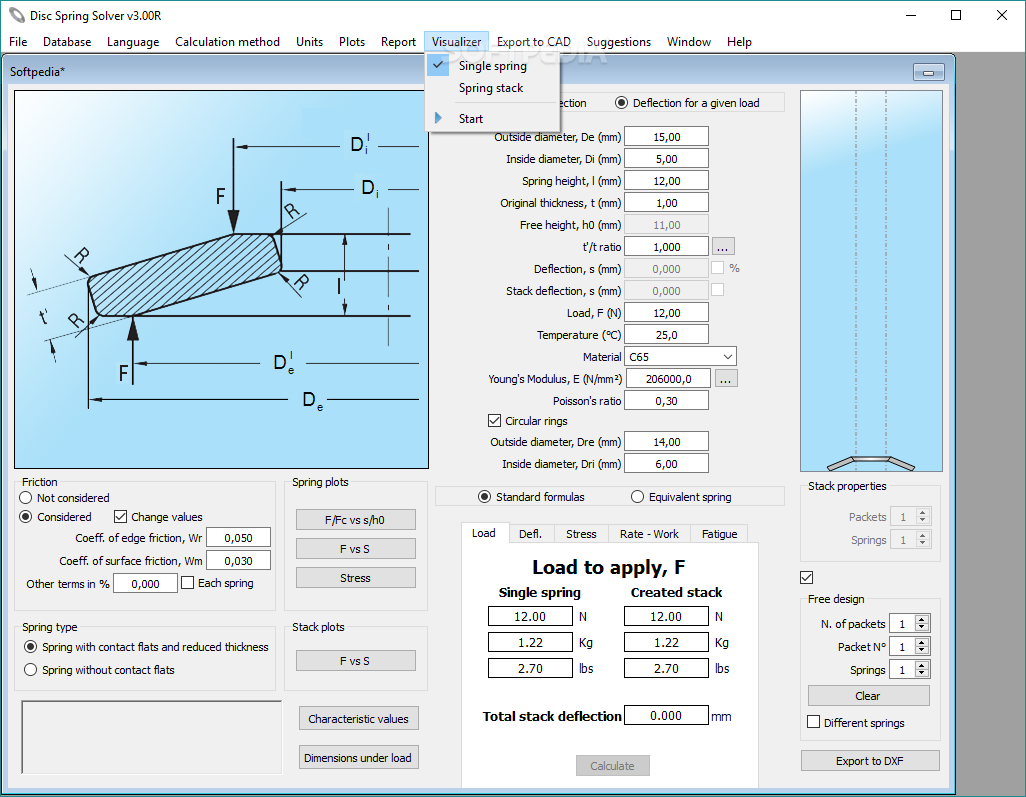1026x797 pixels.
Task: Open the Window menu
Action: tap(688, 42)
